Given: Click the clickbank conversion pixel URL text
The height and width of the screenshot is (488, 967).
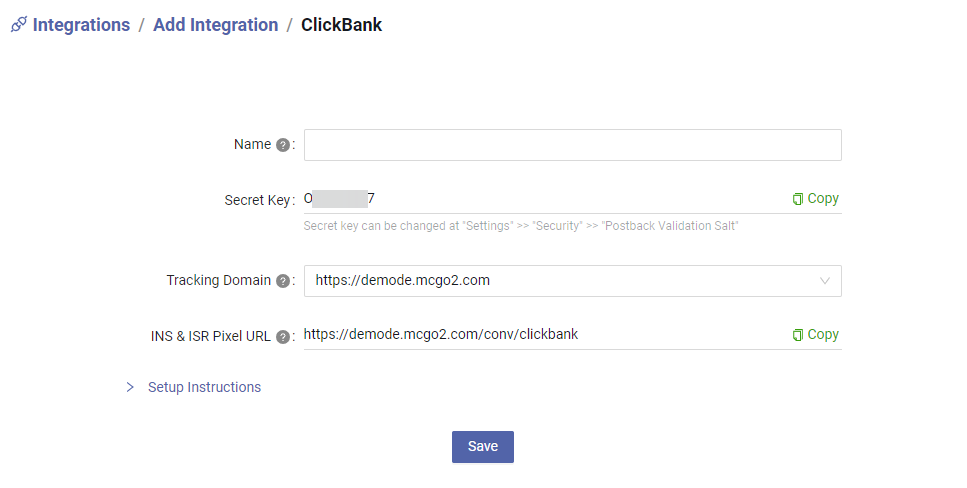Looking at the screenshot, I should click(441, 334).
